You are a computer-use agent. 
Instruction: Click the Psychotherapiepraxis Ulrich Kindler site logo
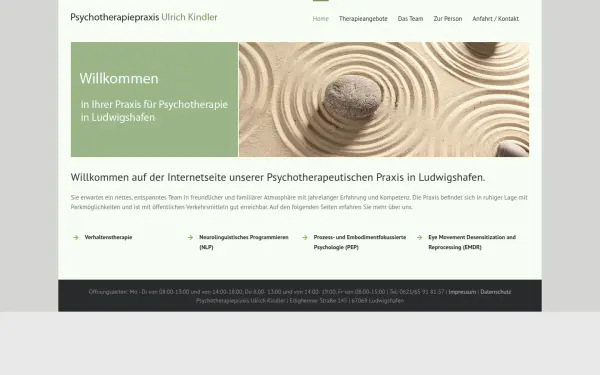[x=144, y=17]
